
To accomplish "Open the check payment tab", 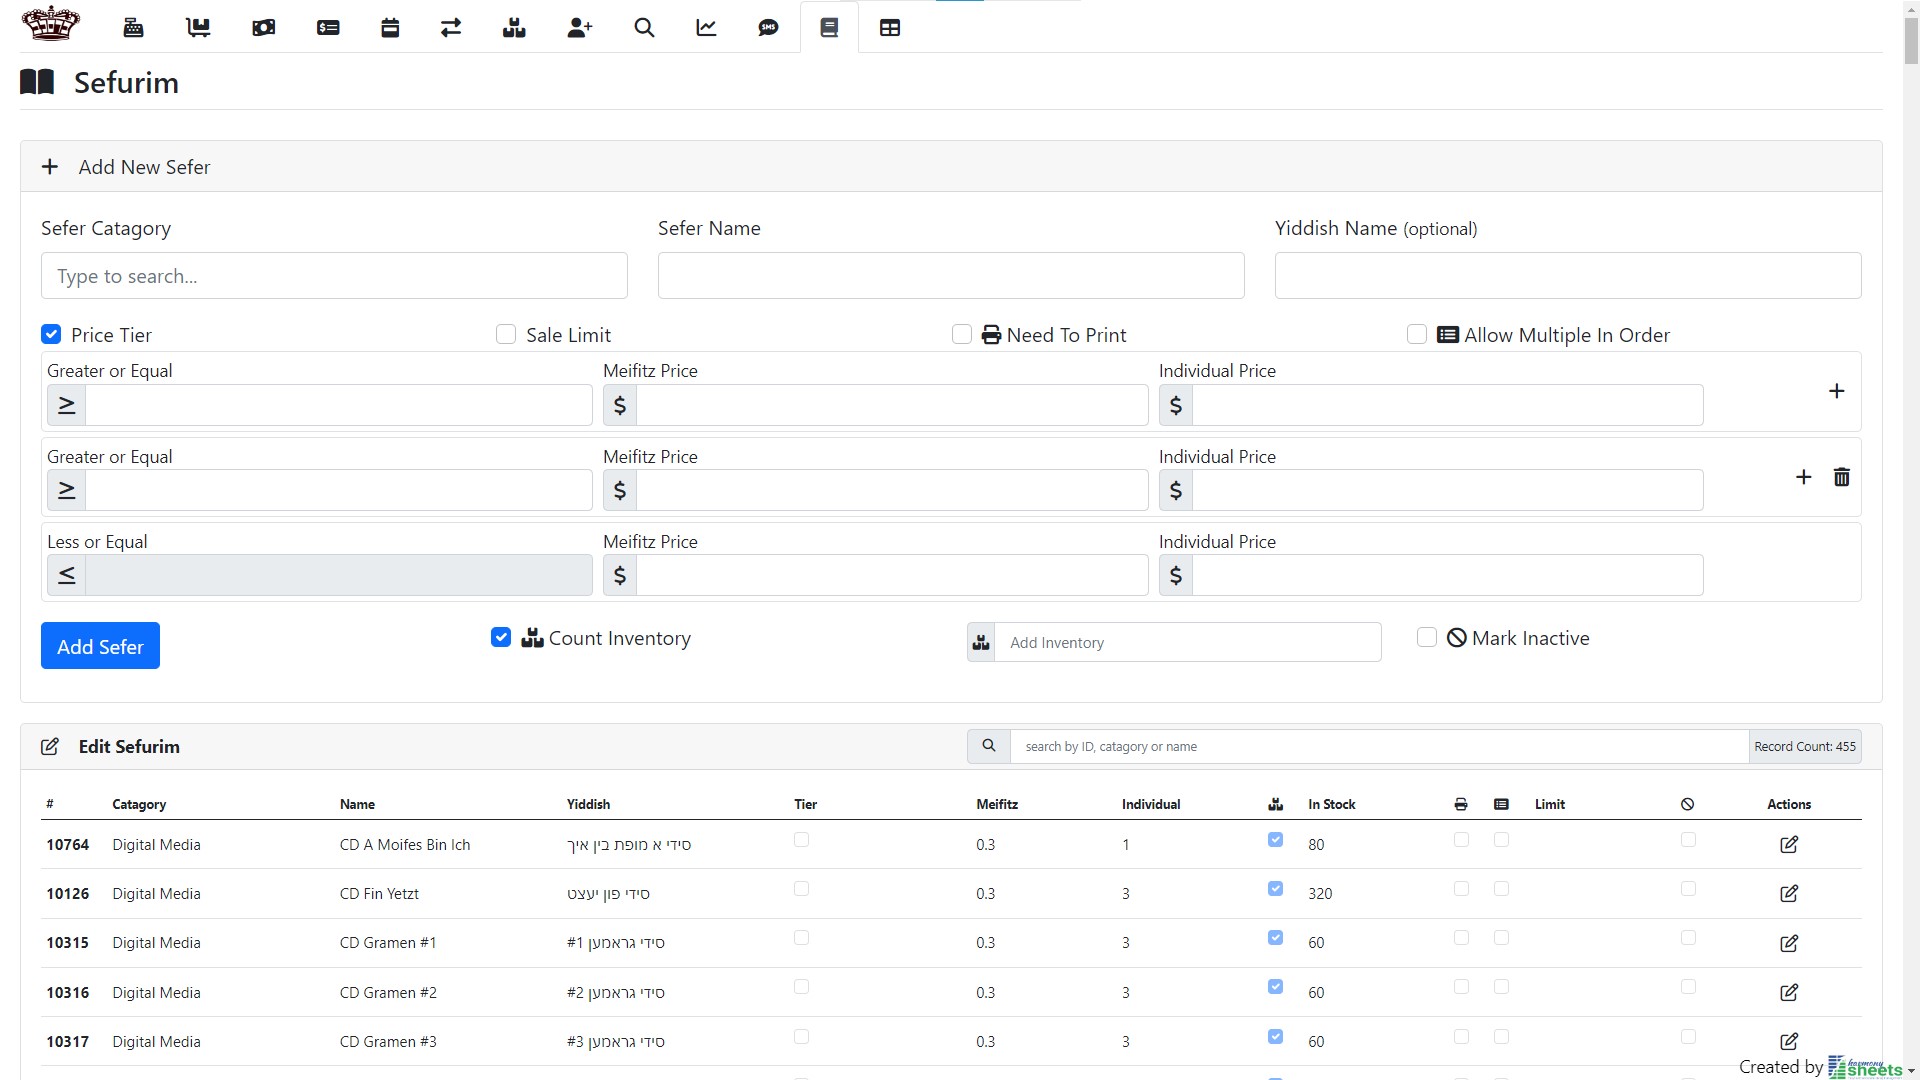I will point(328,28).
